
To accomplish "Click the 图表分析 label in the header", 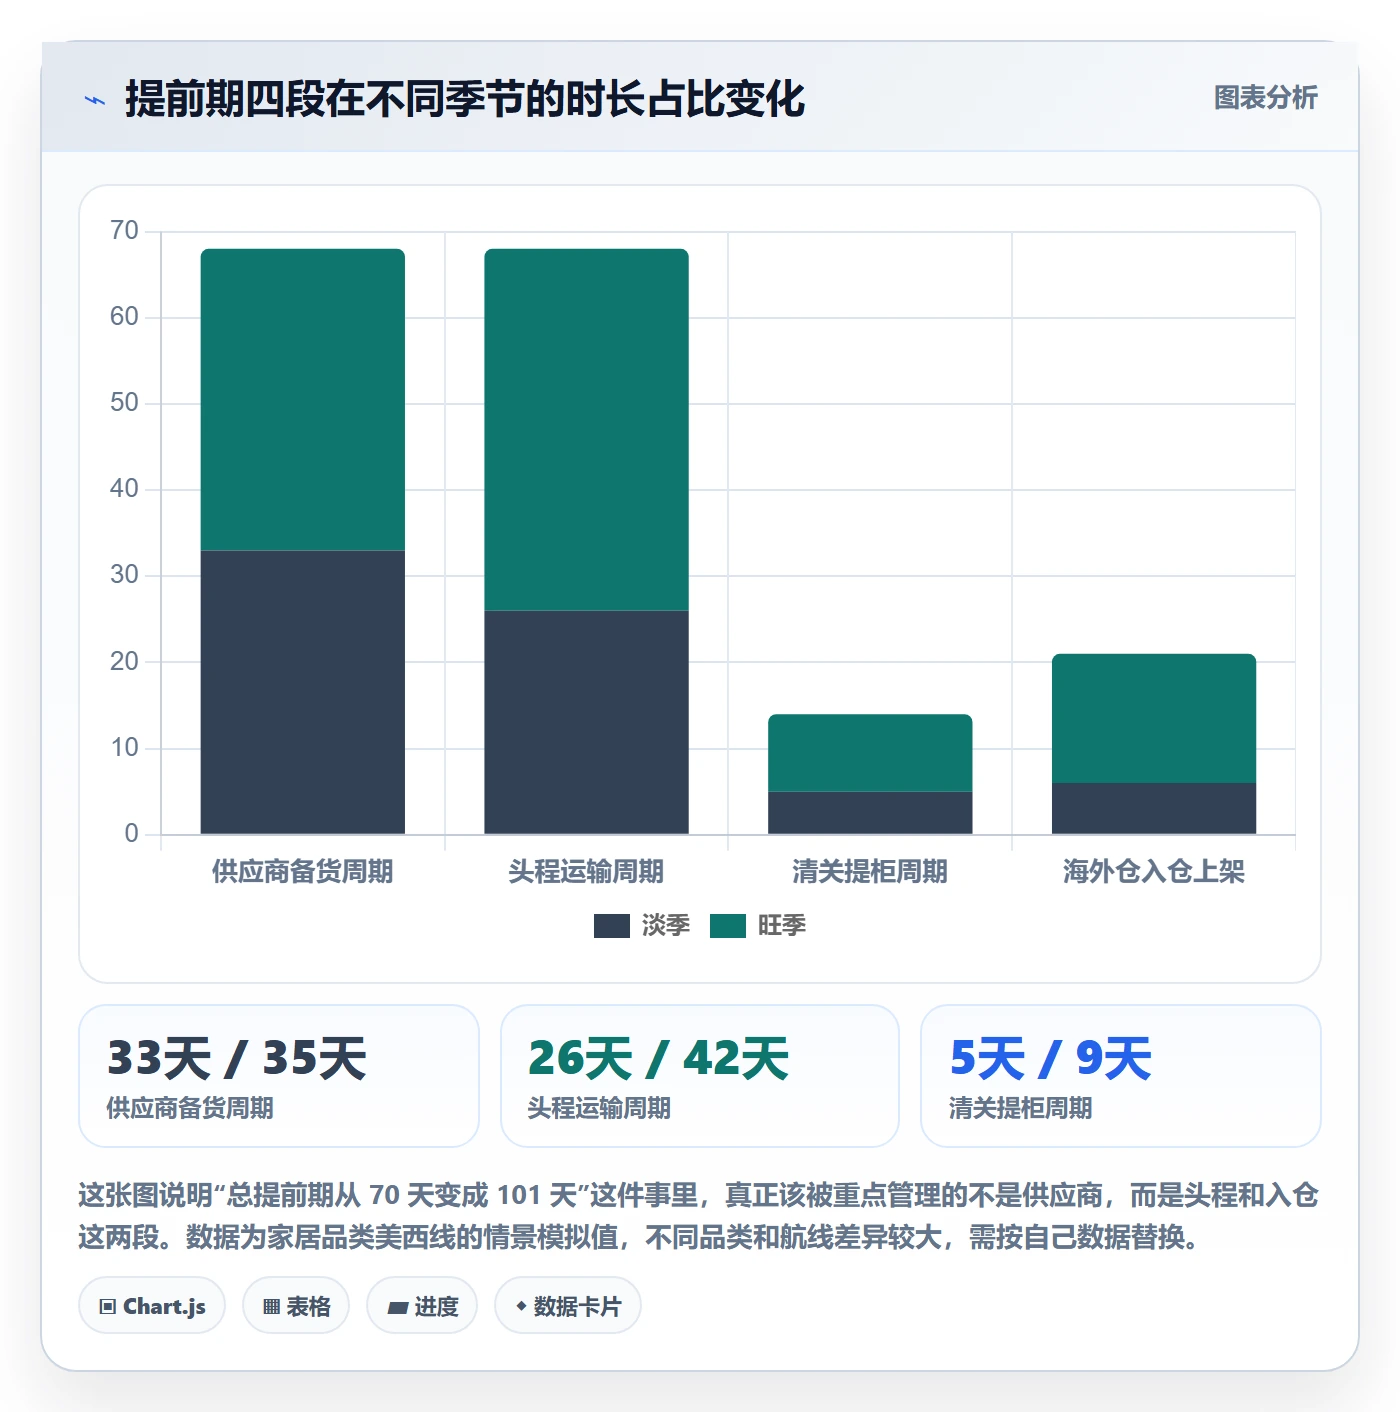I will pos(1265,98).
